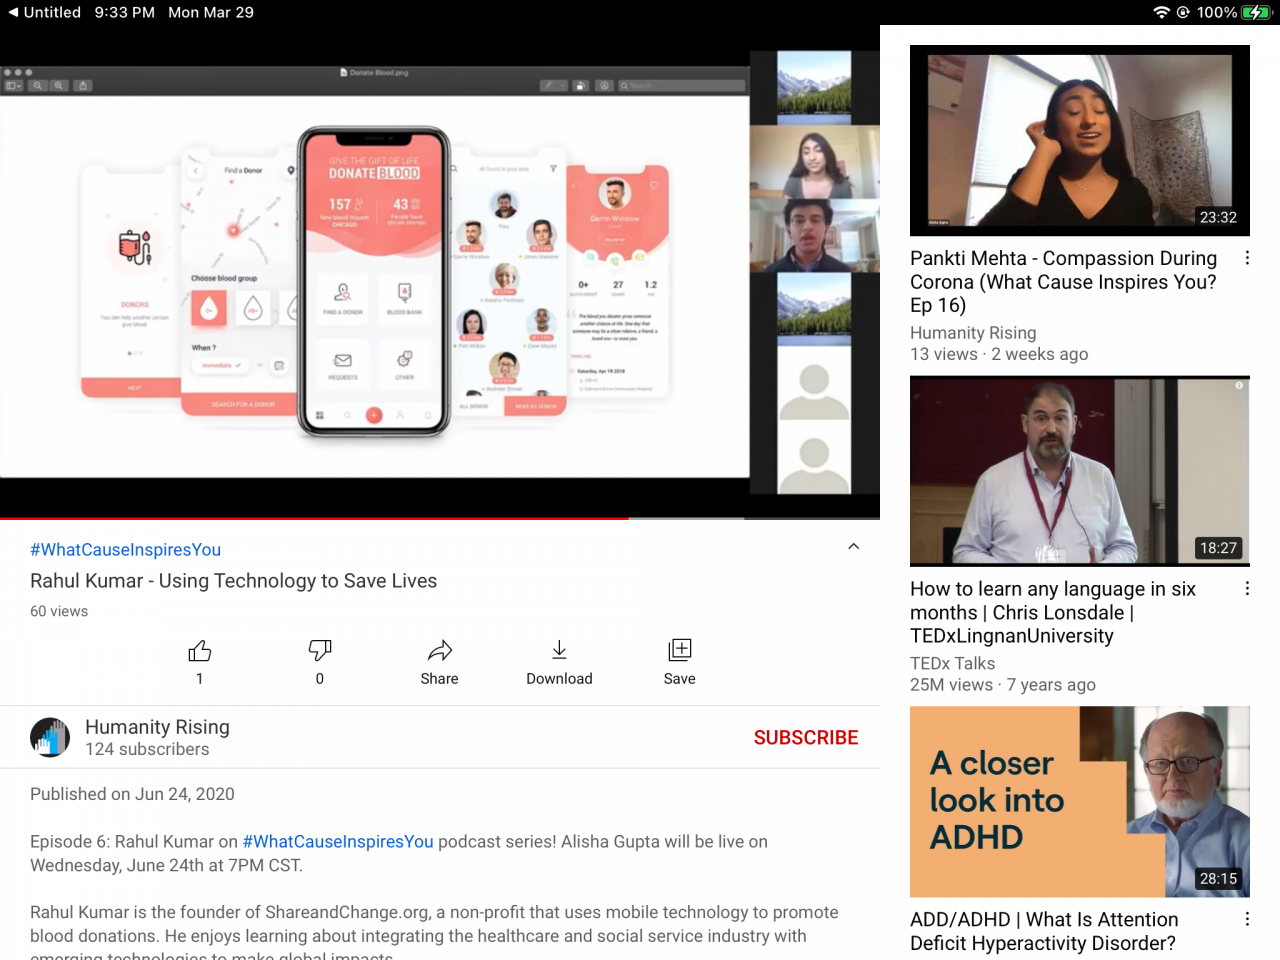Play the 'A closer look into ADHD' thumbnail
1280x960 pixels.
[x=1080, y=802]
